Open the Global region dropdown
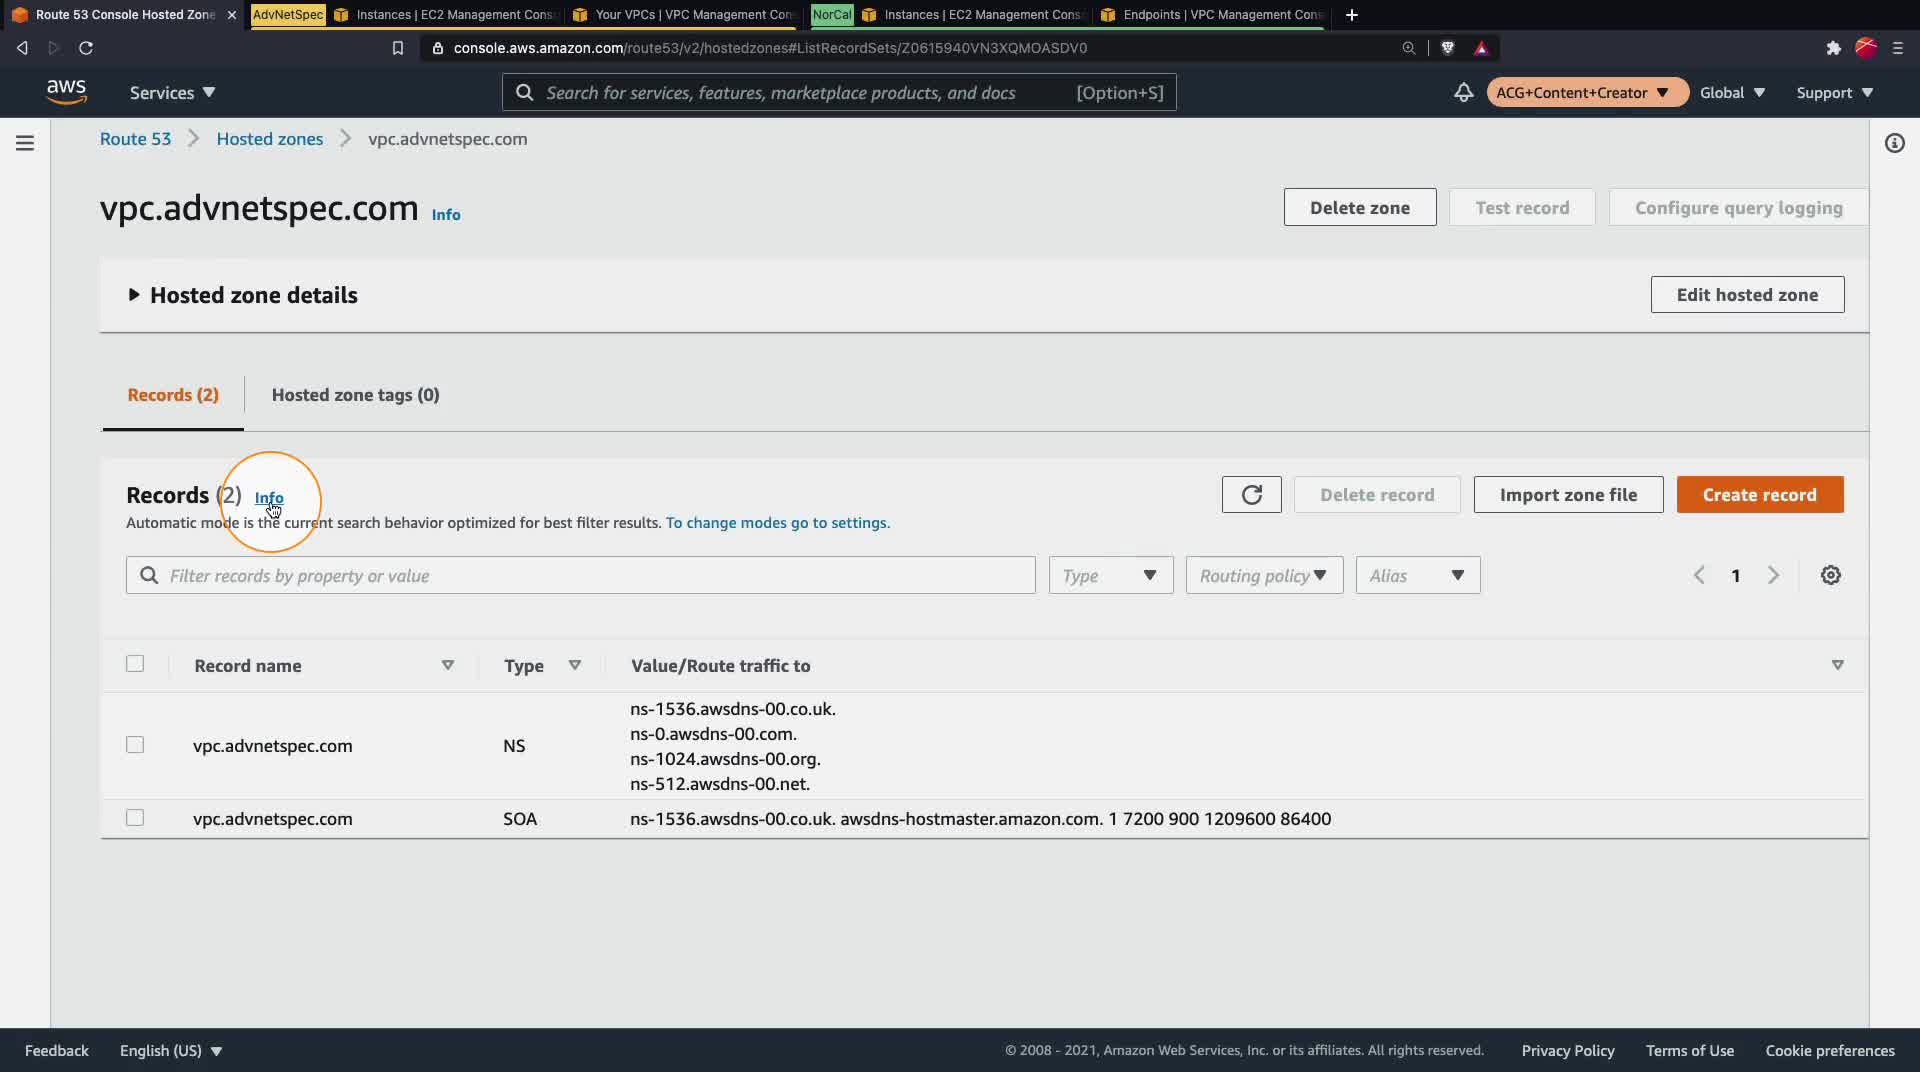The image size is (1920, 1072). [1732, 92]
